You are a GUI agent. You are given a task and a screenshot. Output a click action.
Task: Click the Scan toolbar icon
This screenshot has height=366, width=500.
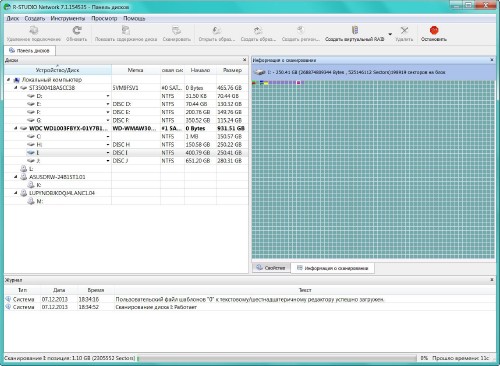[176, 31]
